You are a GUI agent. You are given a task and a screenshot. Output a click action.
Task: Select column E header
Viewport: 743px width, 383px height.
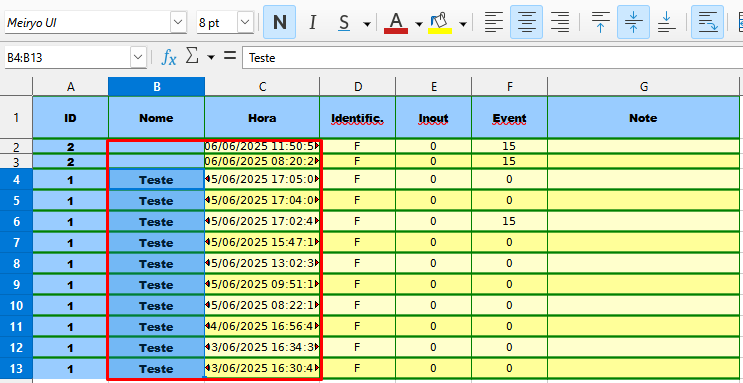coord(434,86)
